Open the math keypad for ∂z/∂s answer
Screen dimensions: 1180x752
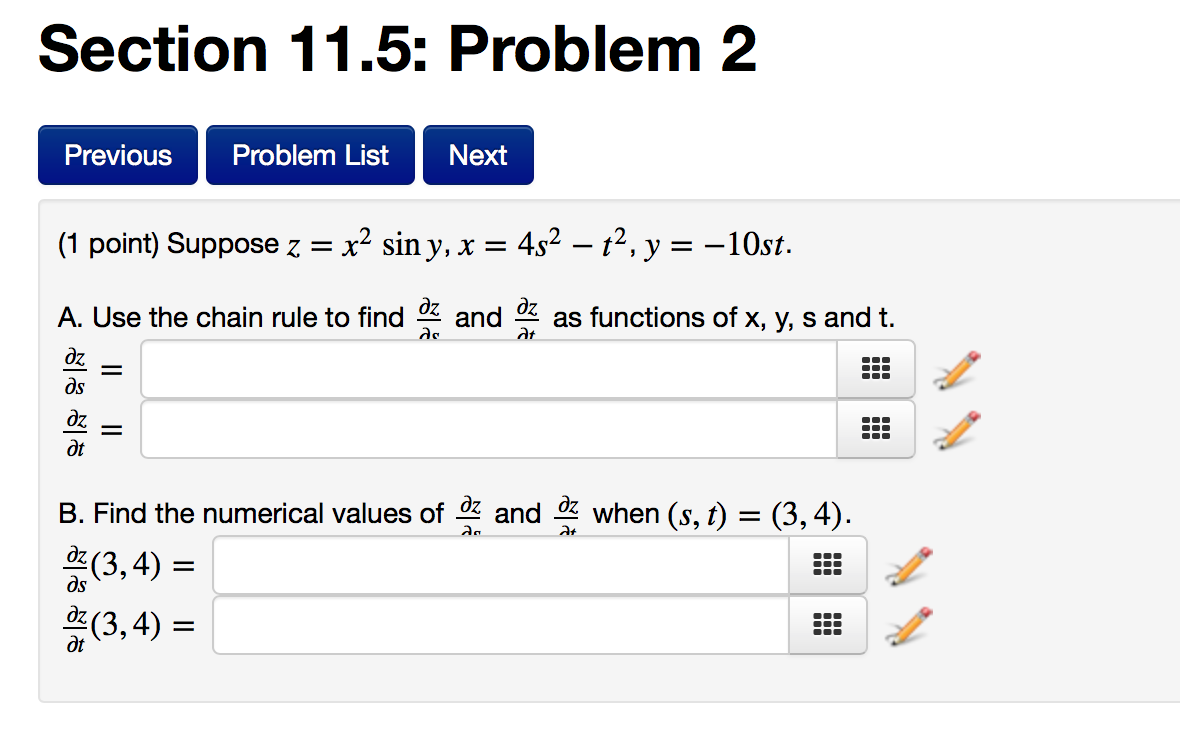875,368
